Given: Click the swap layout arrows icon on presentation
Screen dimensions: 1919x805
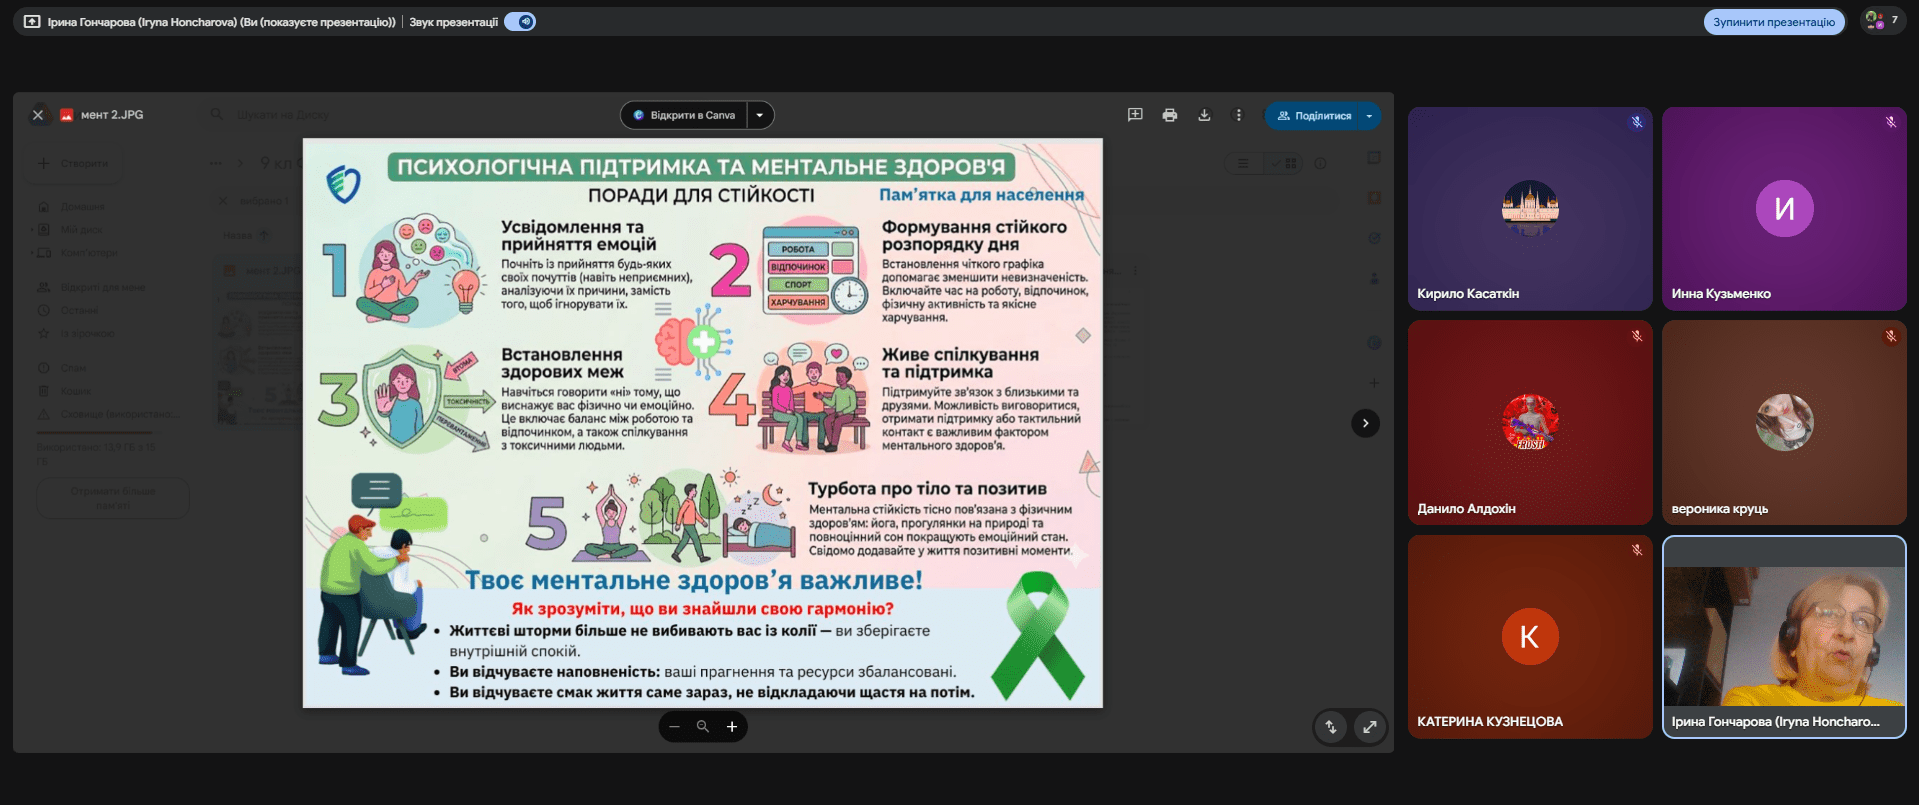Looking at the screenshot, I should 1331,727.
